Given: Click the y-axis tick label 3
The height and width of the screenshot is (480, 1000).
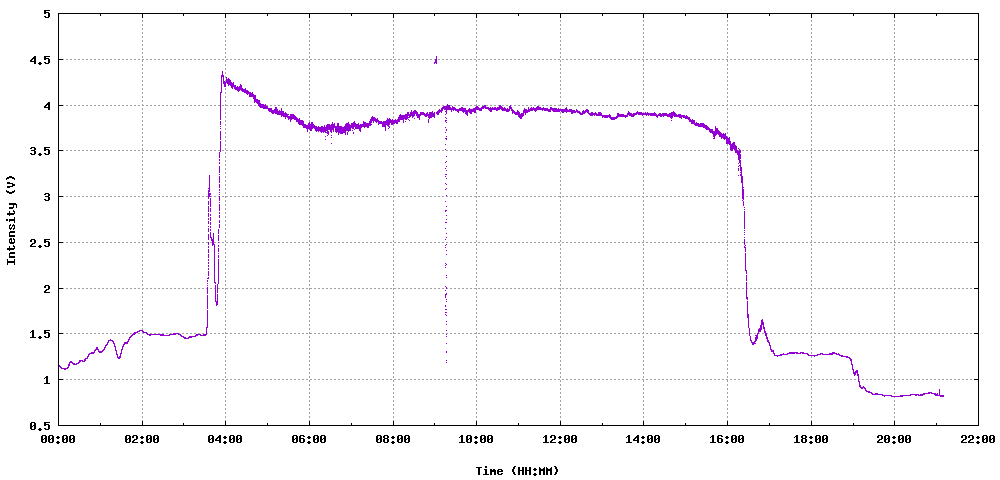Looking at the screenshot, I should (x=48, y=196).
